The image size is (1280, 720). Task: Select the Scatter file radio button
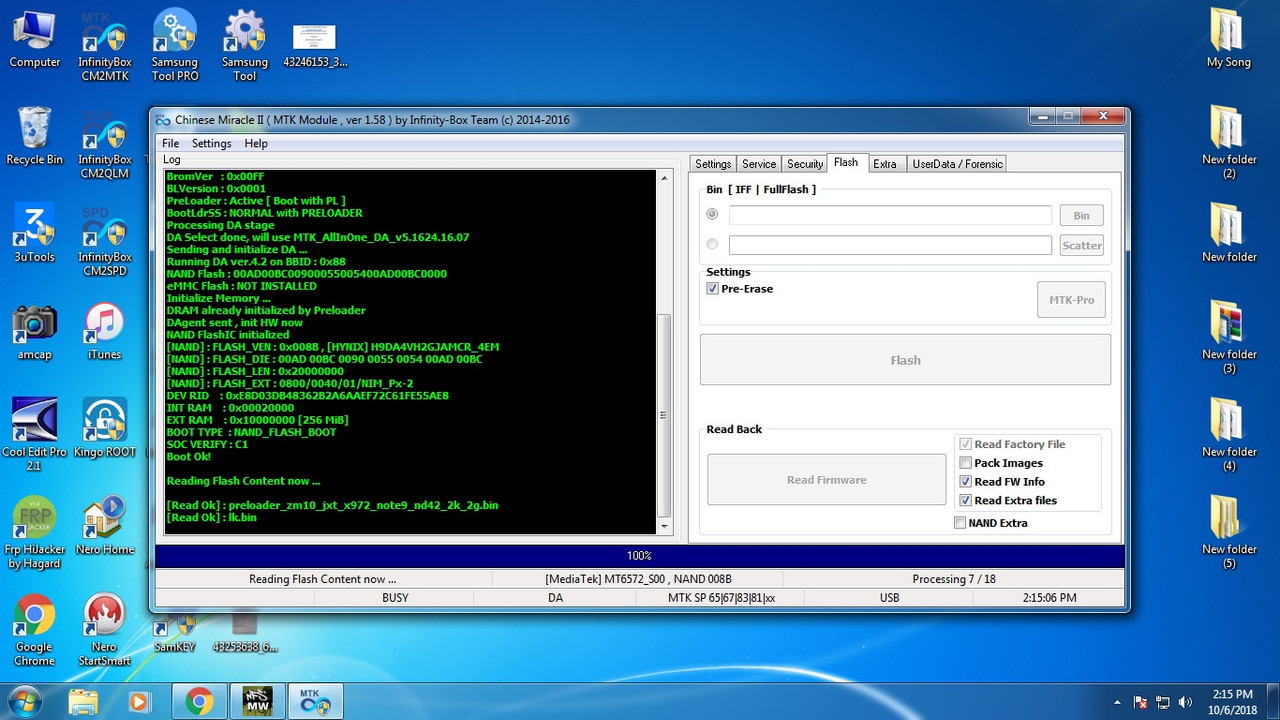point(712,244)
